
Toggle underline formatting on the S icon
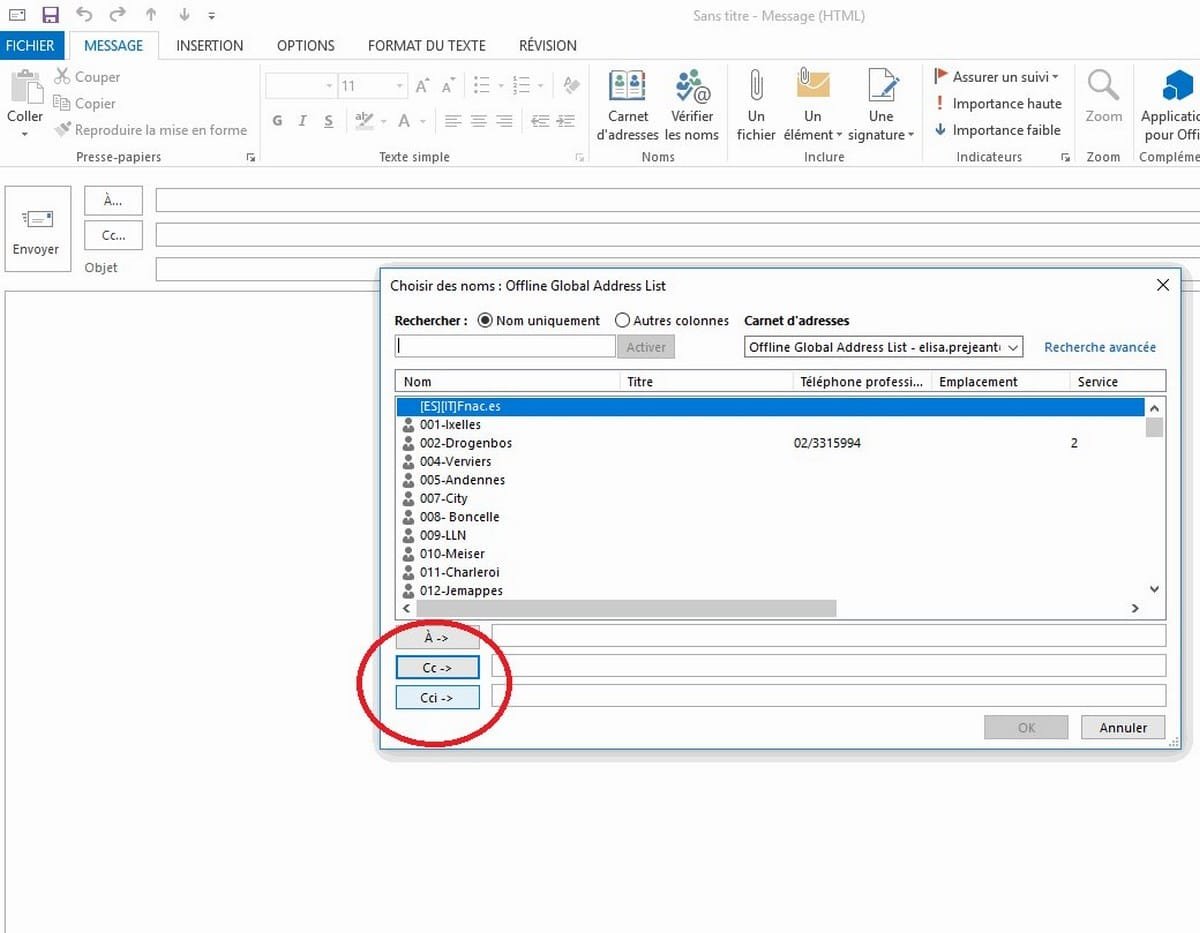[328, 120]
